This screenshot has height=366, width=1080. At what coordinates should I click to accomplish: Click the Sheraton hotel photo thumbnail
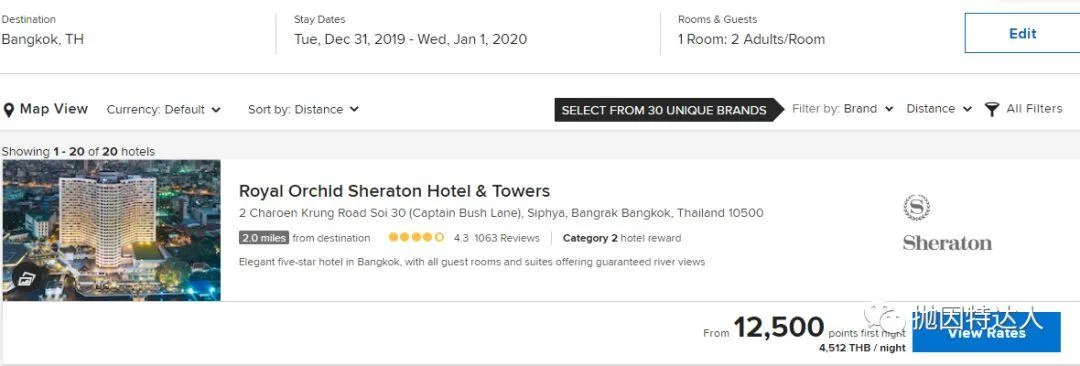[112, 230]
